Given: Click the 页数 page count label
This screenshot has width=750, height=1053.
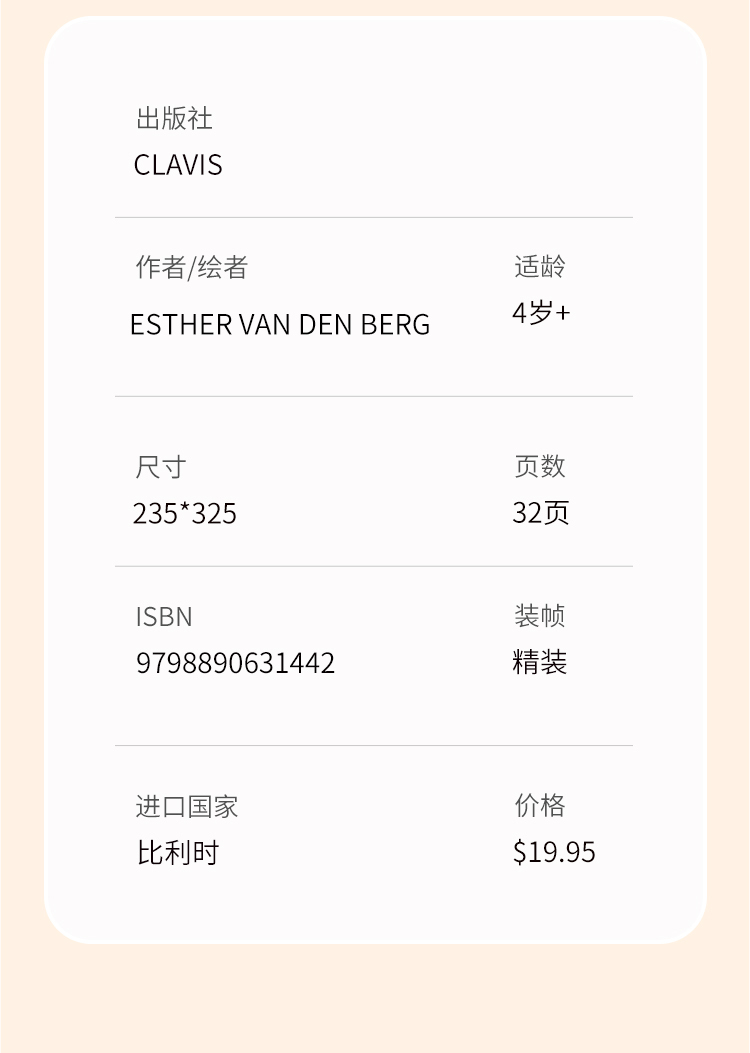Looking at the screenshot, I should pos(539,465).
